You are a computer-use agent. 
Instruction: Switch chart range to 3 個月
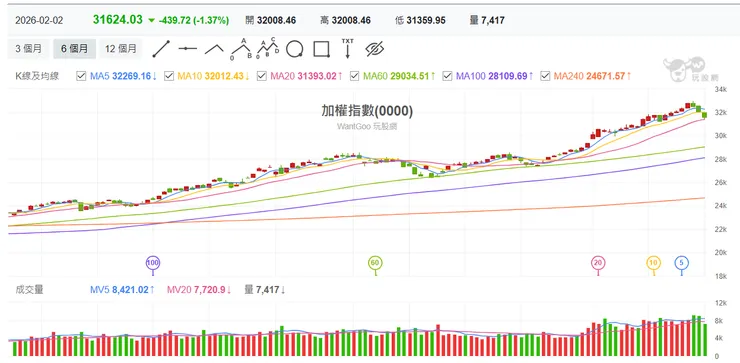28,49
